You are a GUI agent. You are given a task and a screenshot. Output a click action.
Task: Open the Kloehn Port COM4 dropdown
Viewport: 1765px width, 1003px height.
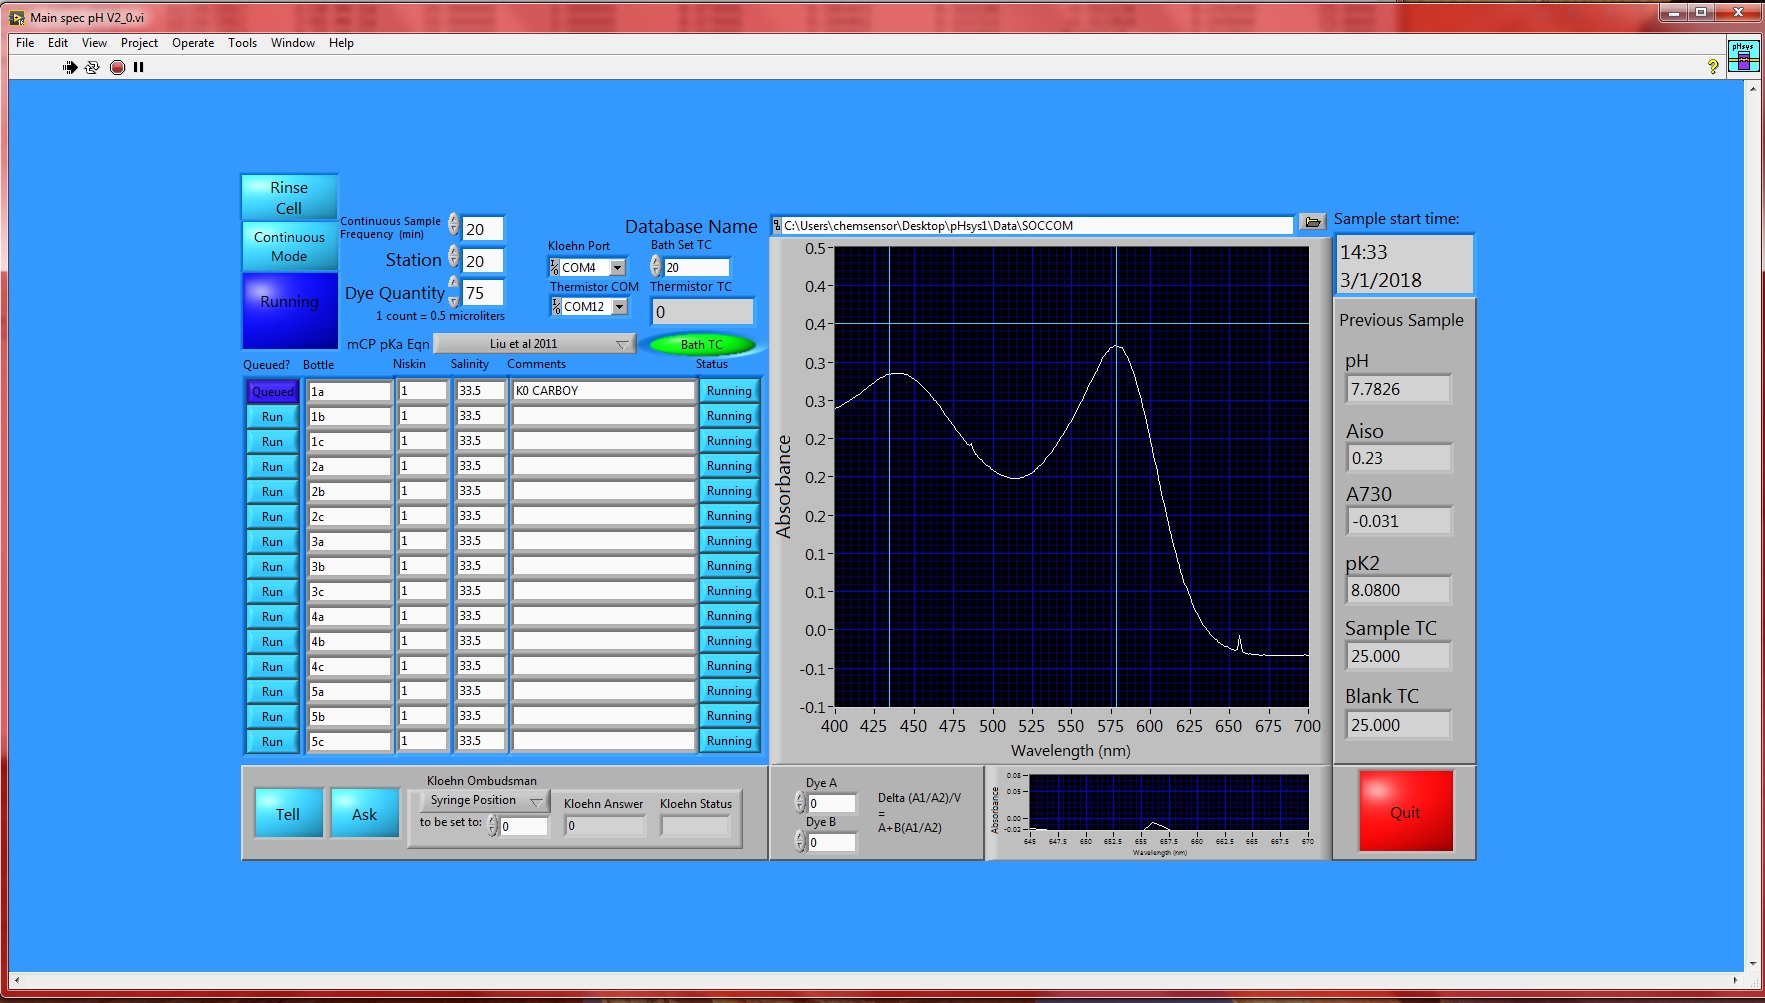click(618, 267)
